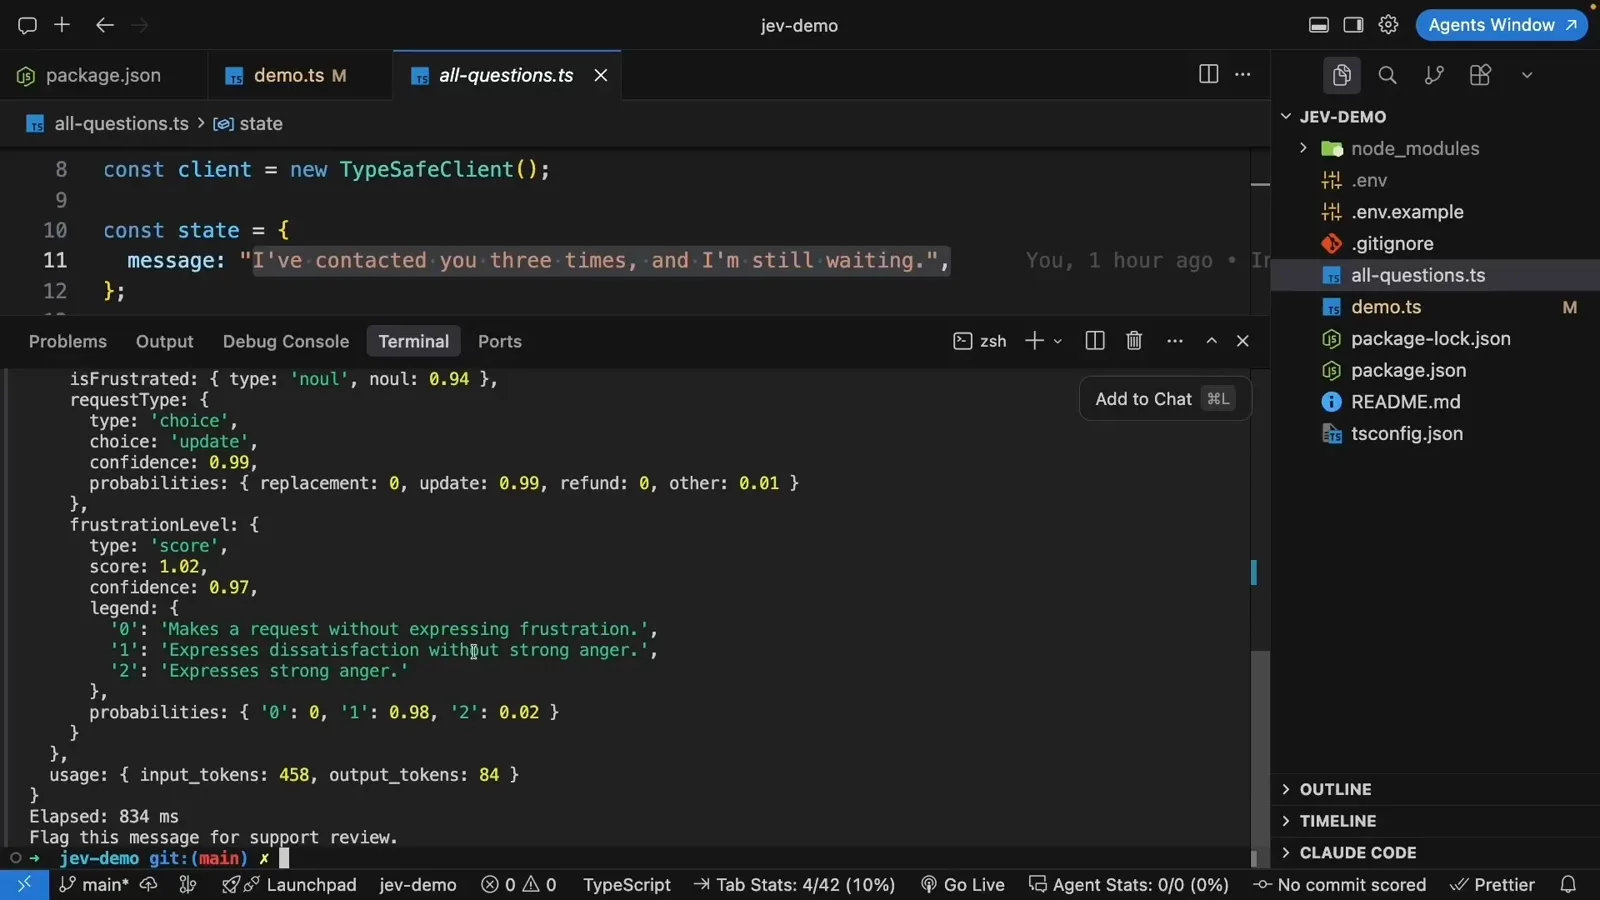This screenshot has width=1600, height=900.
Task: Kill terminal with the trash icon
Action: (1134, 341)
